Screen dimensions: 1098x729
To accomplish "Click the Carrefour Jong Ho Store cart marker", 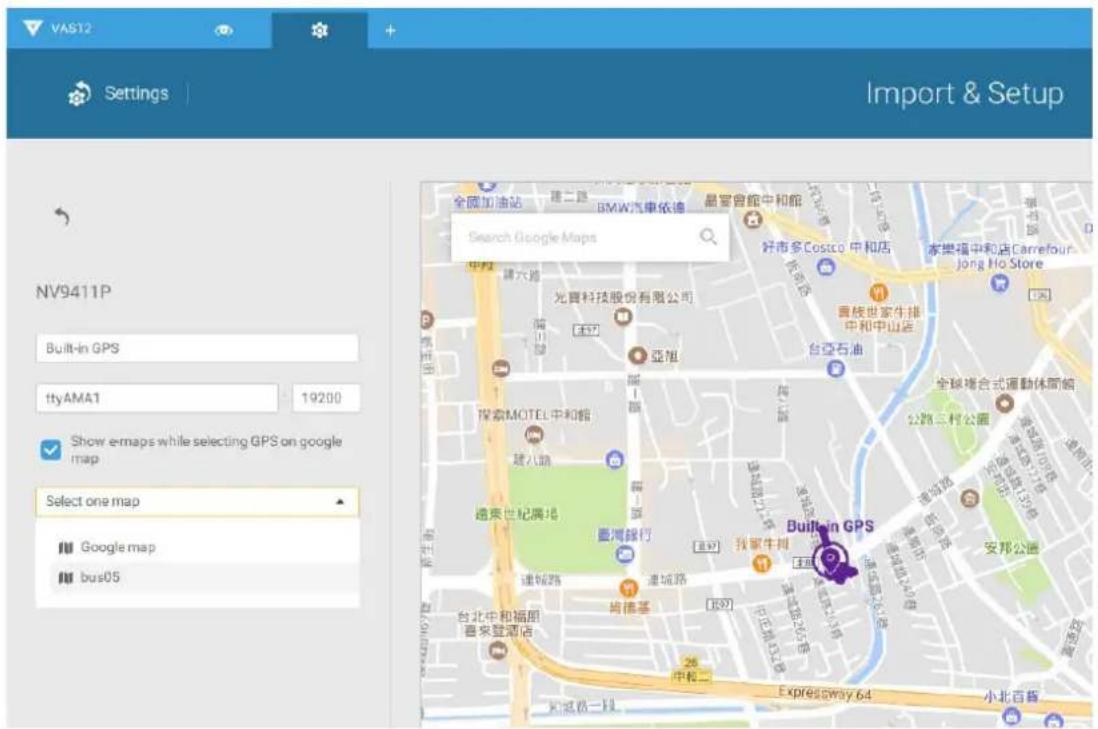I will 999,282.
